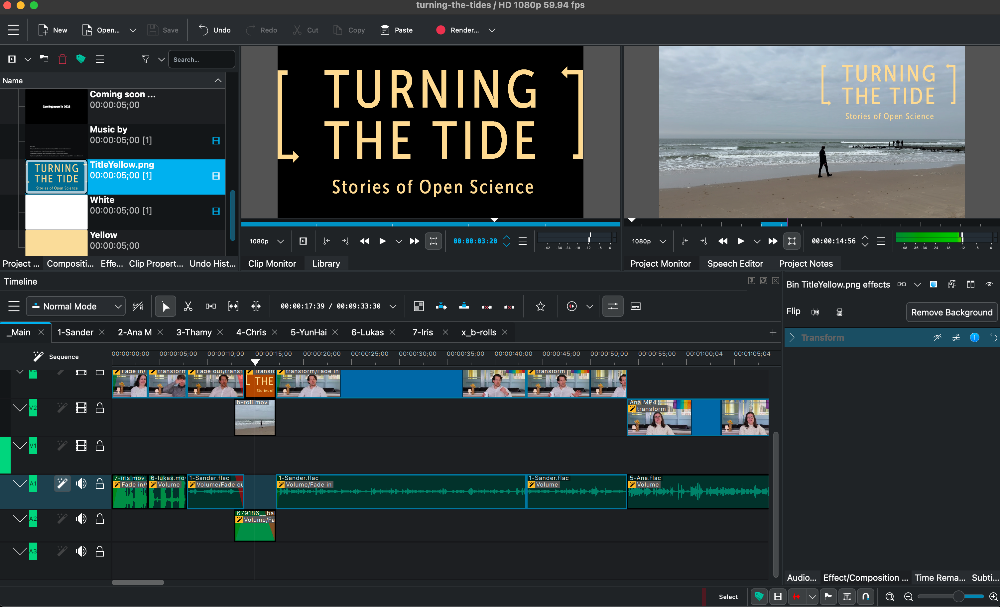Viewport: 1000px width, 607px height.
Task: Select the Razor scissors tool
Action: [188, 306]
